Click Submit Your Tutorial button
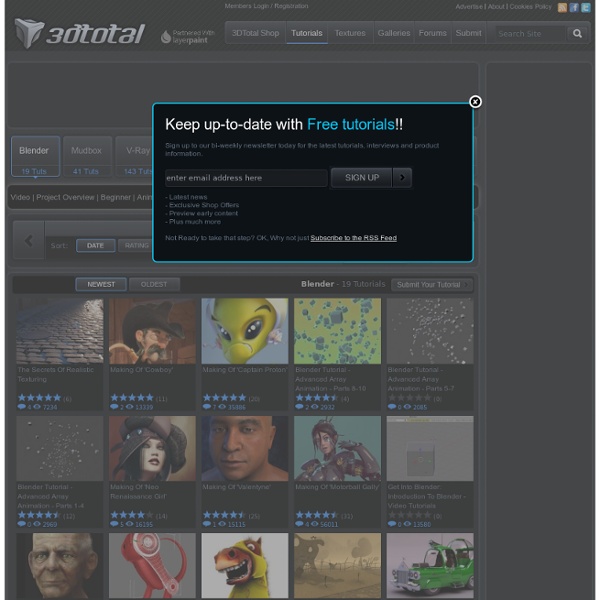This screenshot has width=600, height=600. click(432, 285)
